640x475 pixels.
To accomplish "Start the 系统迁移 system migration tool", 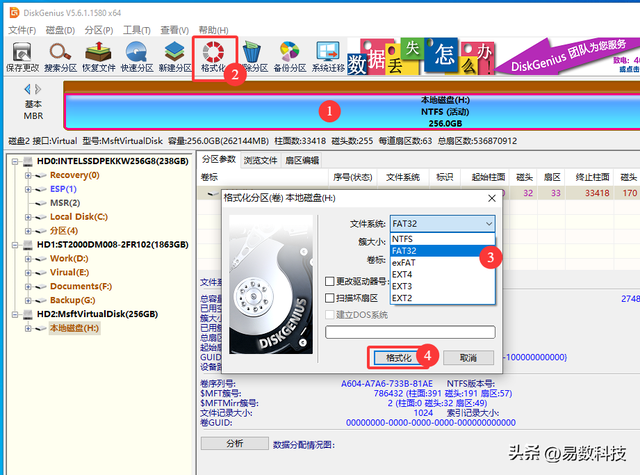I will click(328, 57).
